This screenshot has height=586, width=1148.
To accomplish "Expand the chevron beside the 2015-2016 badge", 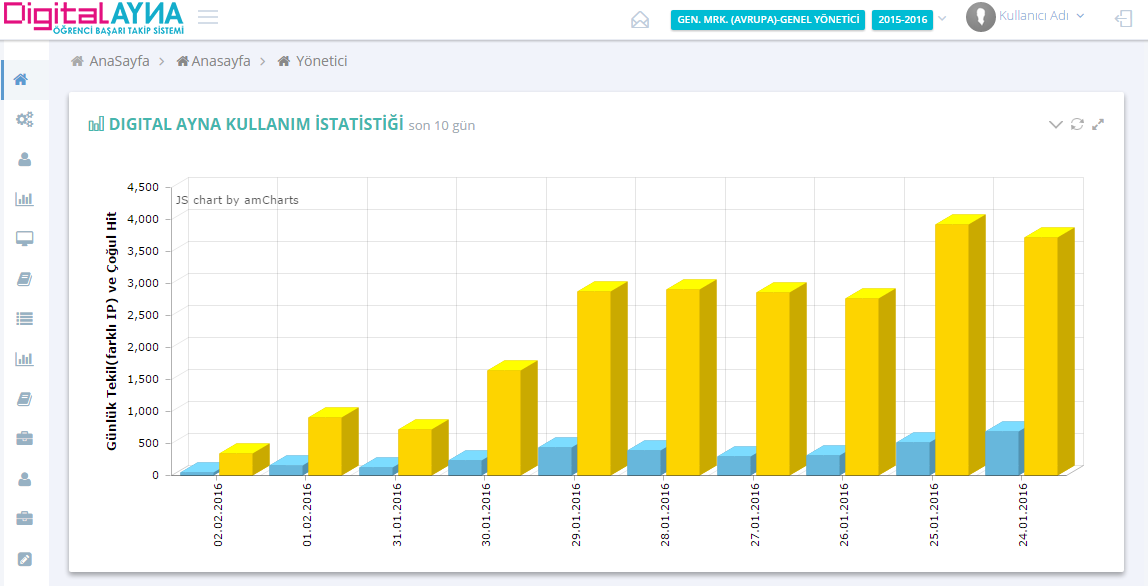I will pyautogui.click(x=942, y=19).
